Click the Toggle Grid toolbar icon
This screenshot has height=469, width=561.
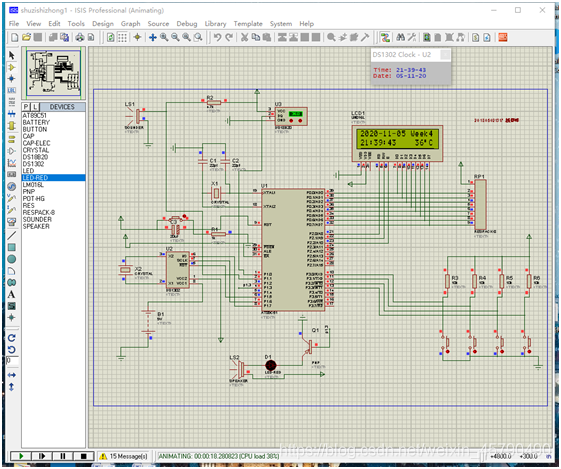point(122,37)
